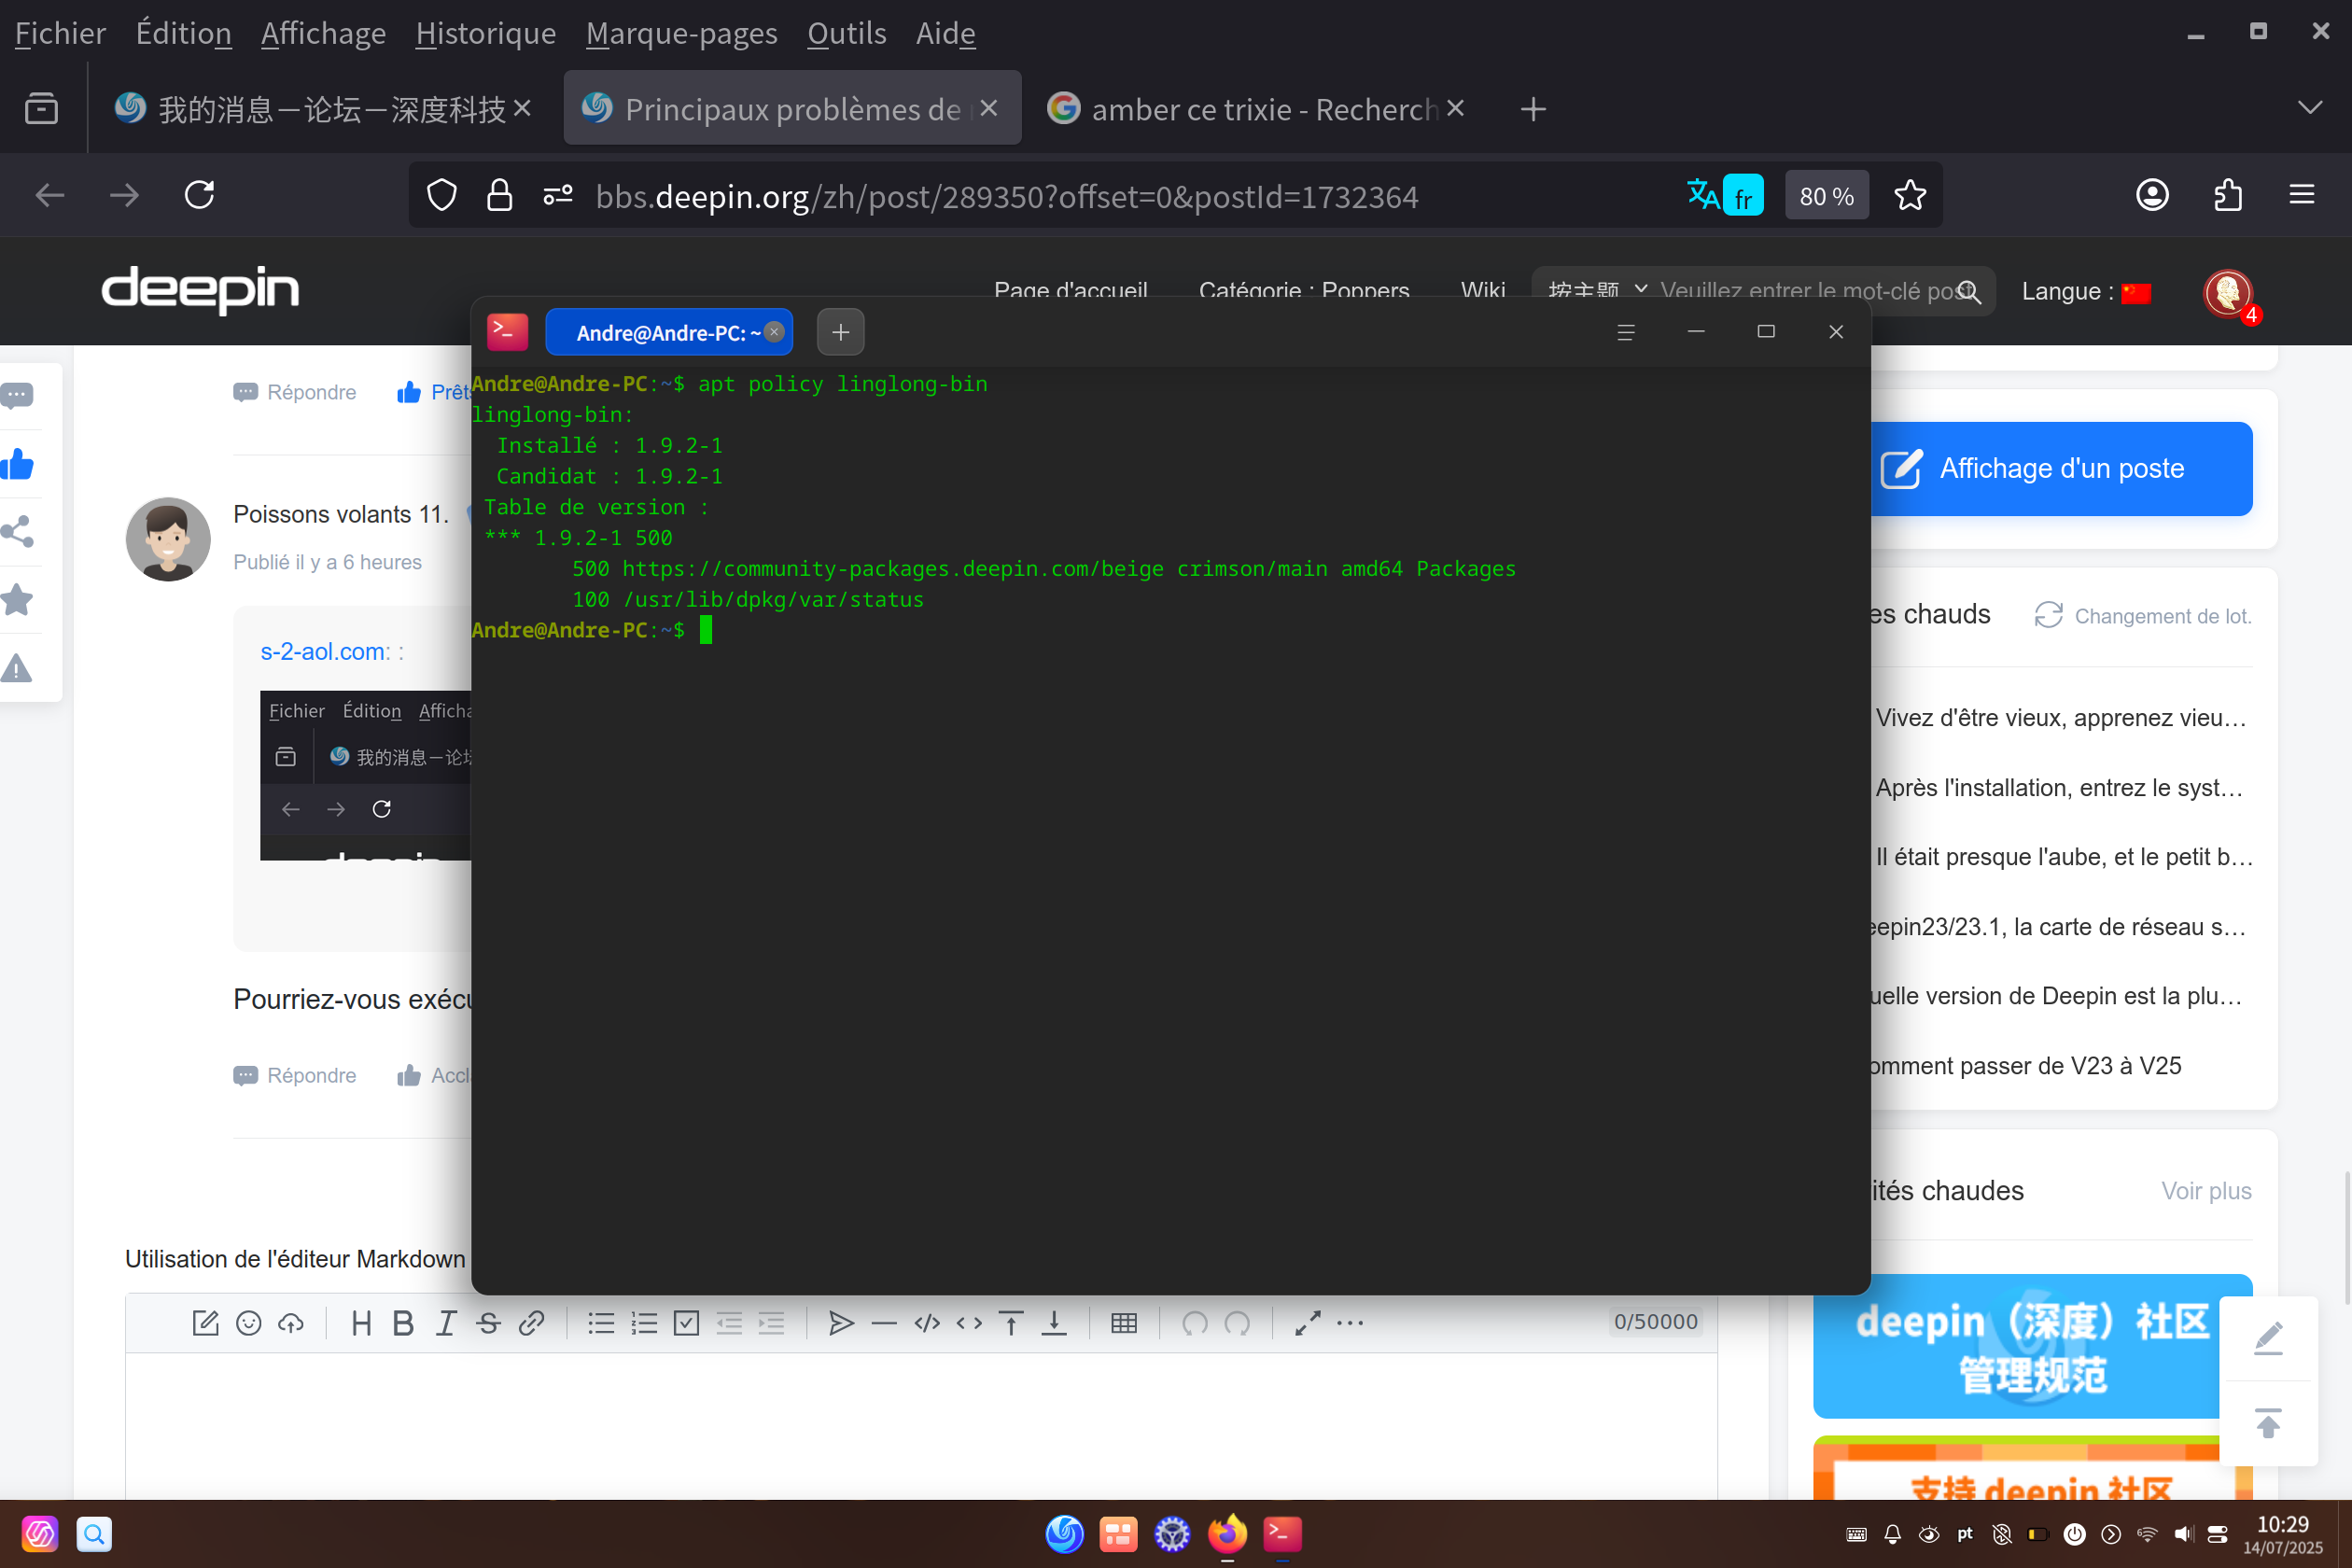Bookmark the page with the star icon
The height and width of the screenshot is (1568, 2352).
click(x=1910, y=195)
